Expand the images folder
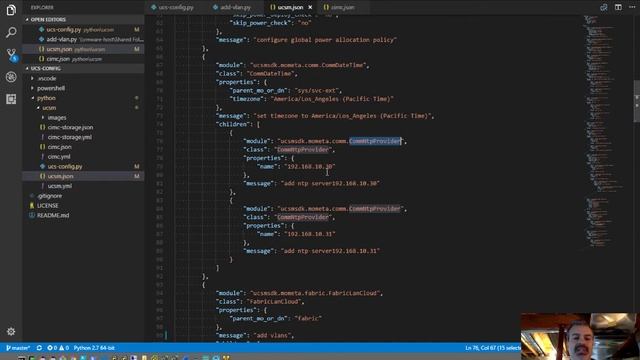The image size is (640, 360). click(57, 118)
